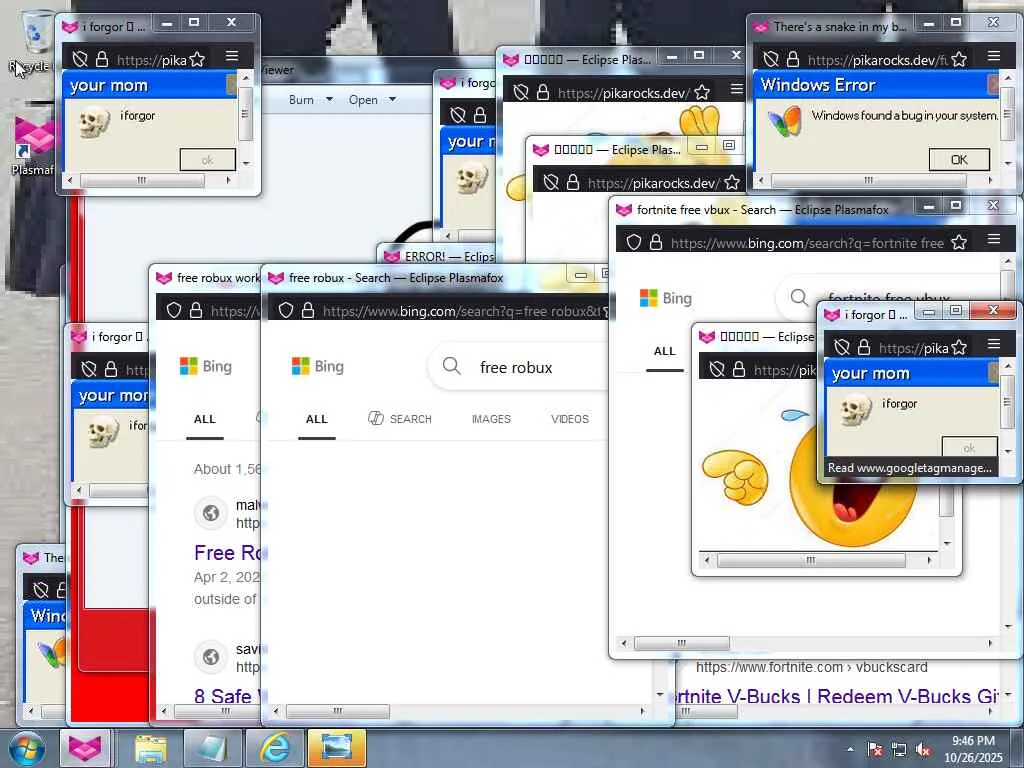Click horizontal scrollbar thumb in free robux Search window
Screen dimensions: 1024x768
[338, 711]
